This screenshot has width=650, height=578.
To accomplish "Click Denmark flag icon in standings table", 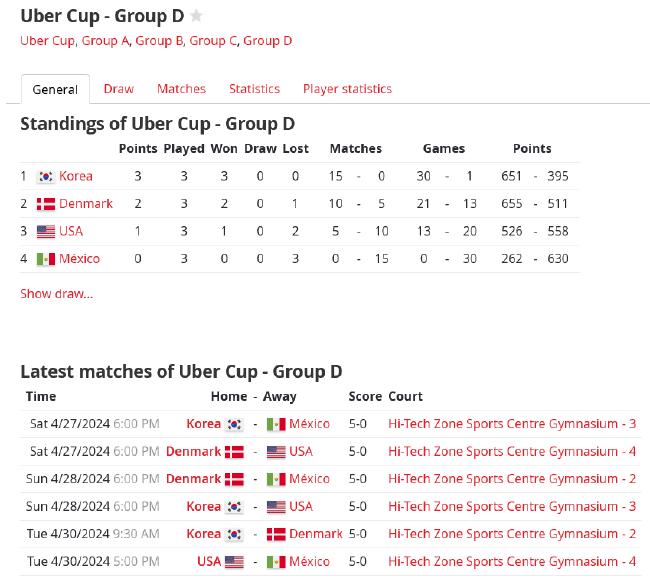I will pos(46,204).
